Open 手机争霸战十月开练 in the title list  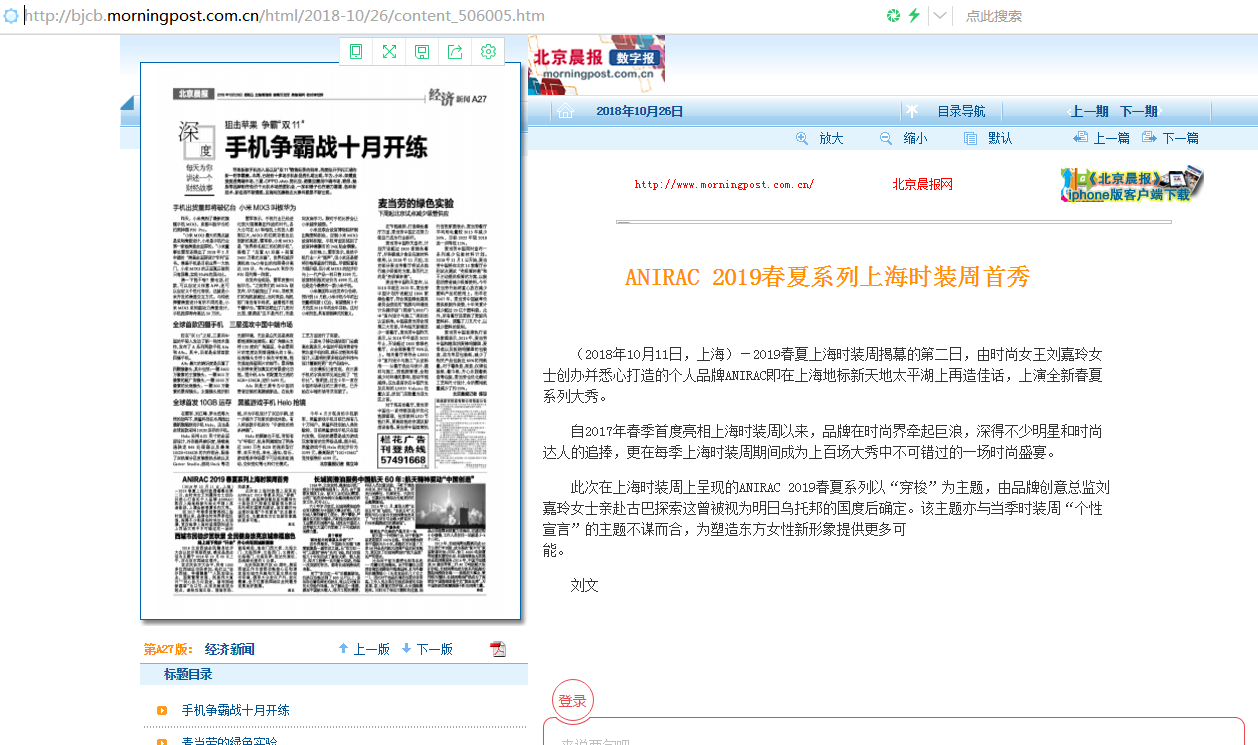tap(236, 710)
